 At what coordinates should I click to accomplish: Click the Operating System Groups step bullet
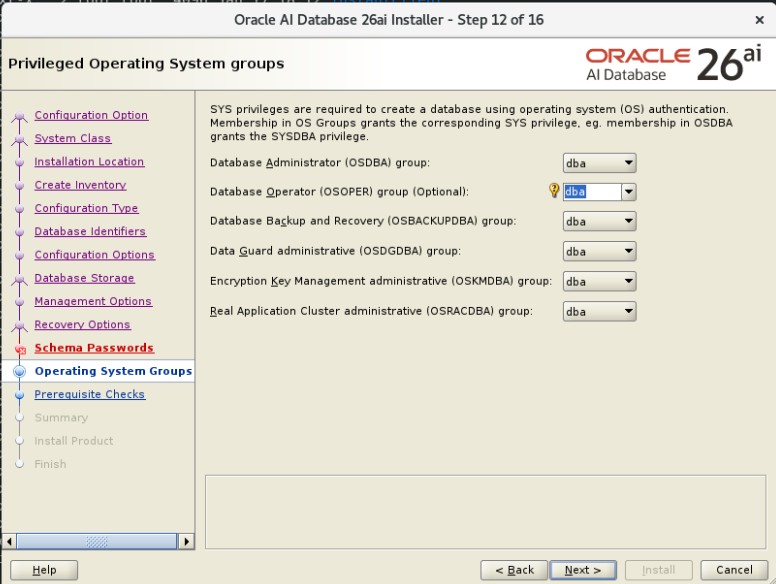(x=19, y=371)
